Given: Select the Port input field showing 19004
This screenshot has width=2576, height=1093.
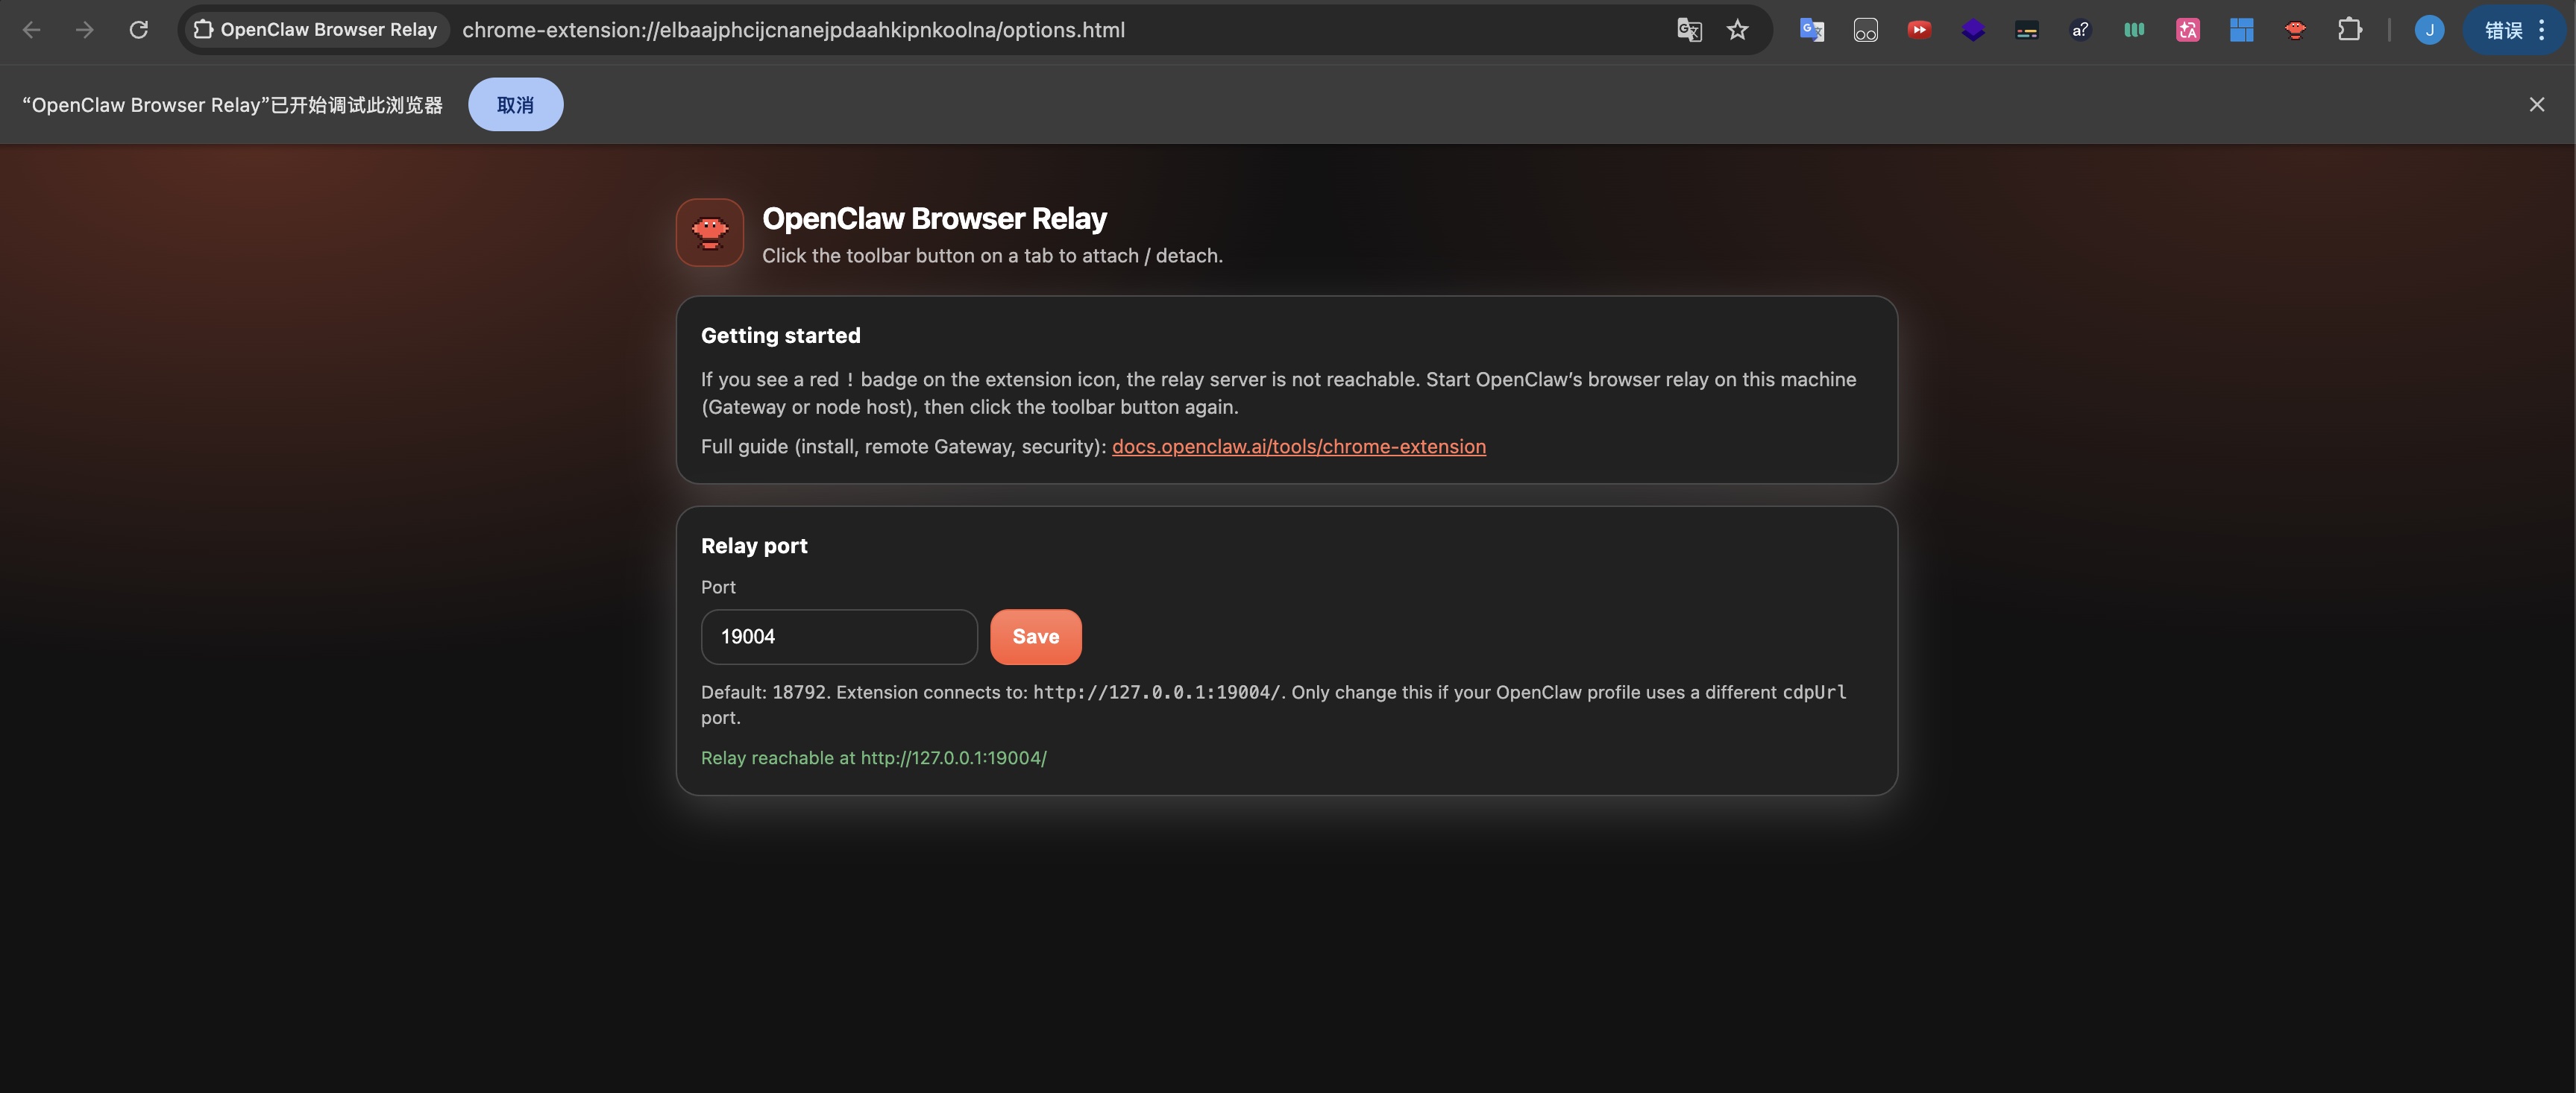Looking at the screenshot, I should 839,637.
